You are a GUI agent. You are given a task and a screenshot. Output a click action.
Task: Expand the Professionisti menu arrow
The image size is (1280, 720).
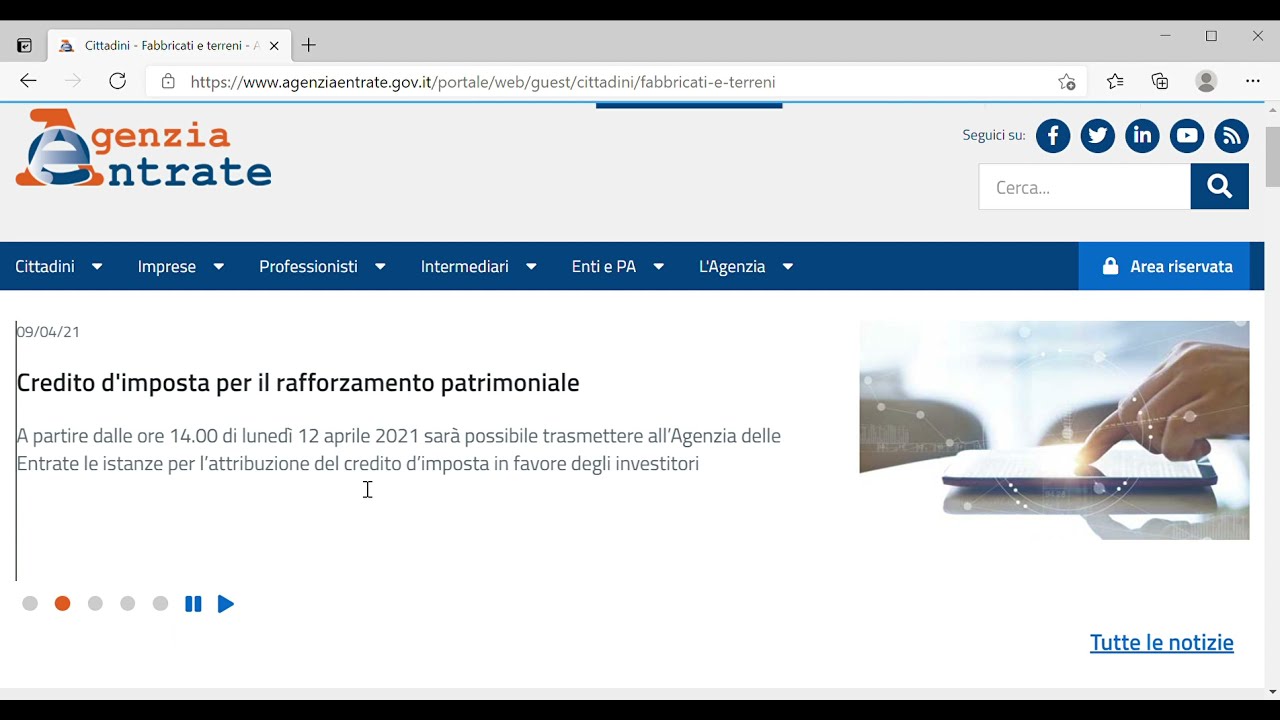point(380,267)
